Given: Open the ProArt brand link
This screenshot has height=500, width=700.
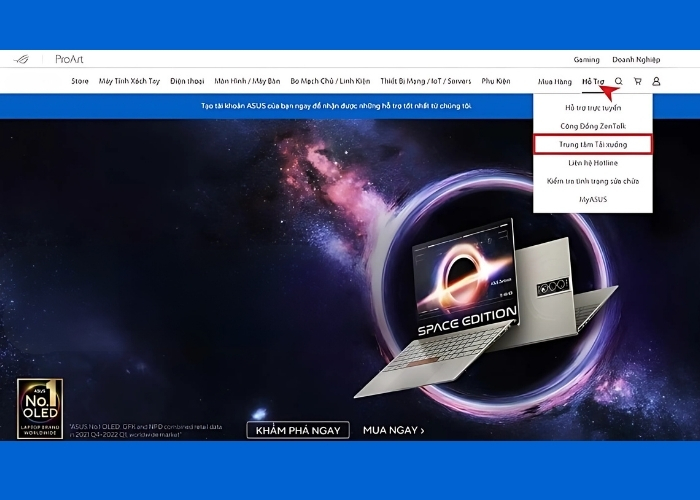Looking at the screenshot, I should [x=70, y=60].
